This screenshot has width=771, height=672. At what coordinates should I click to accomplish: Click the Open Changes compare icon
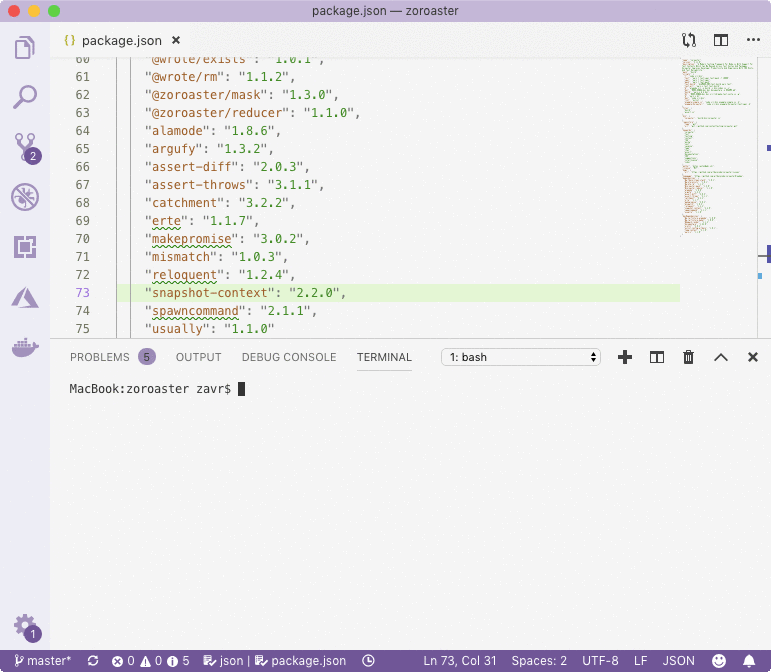[x=689, y=40]
